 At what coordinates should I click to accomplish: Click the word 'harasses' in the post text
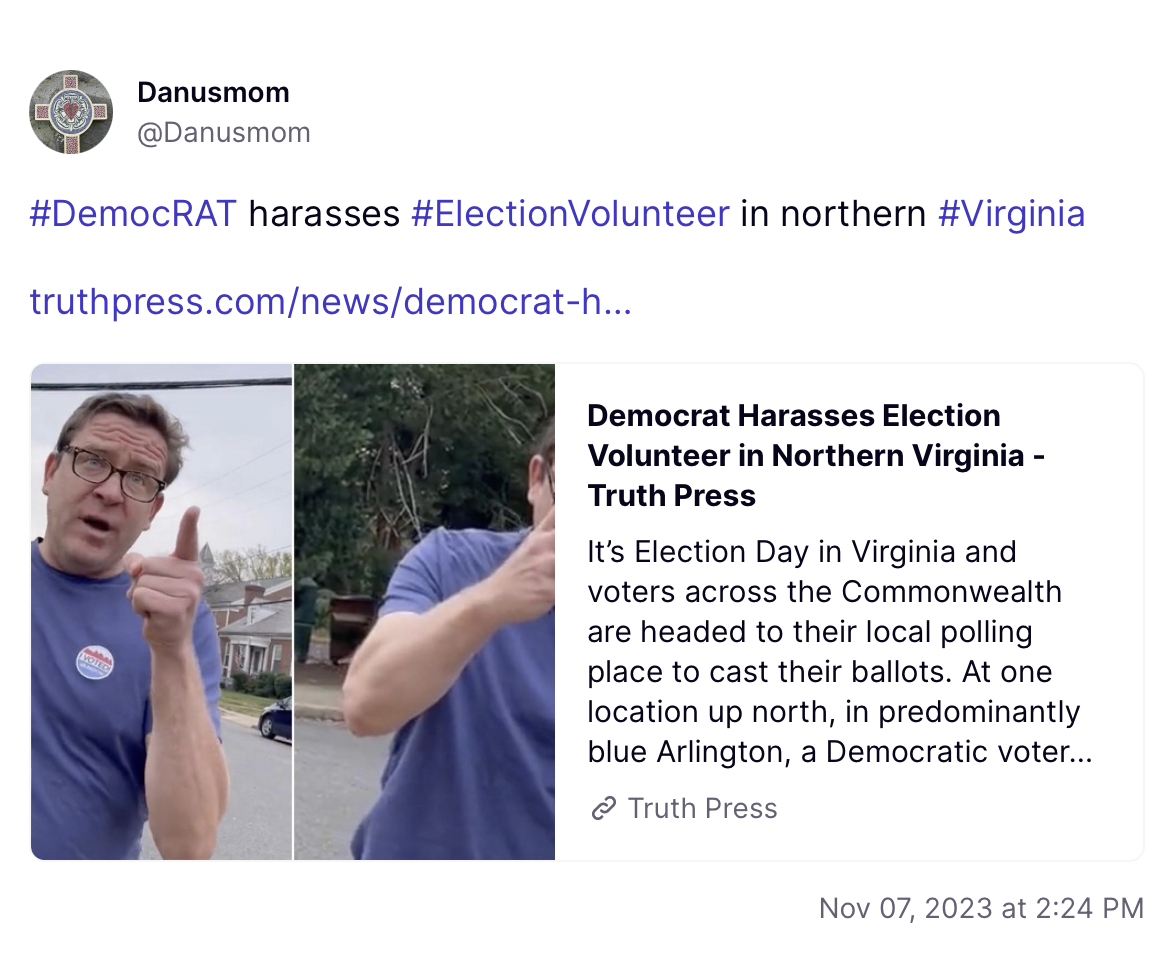[324, 214]
